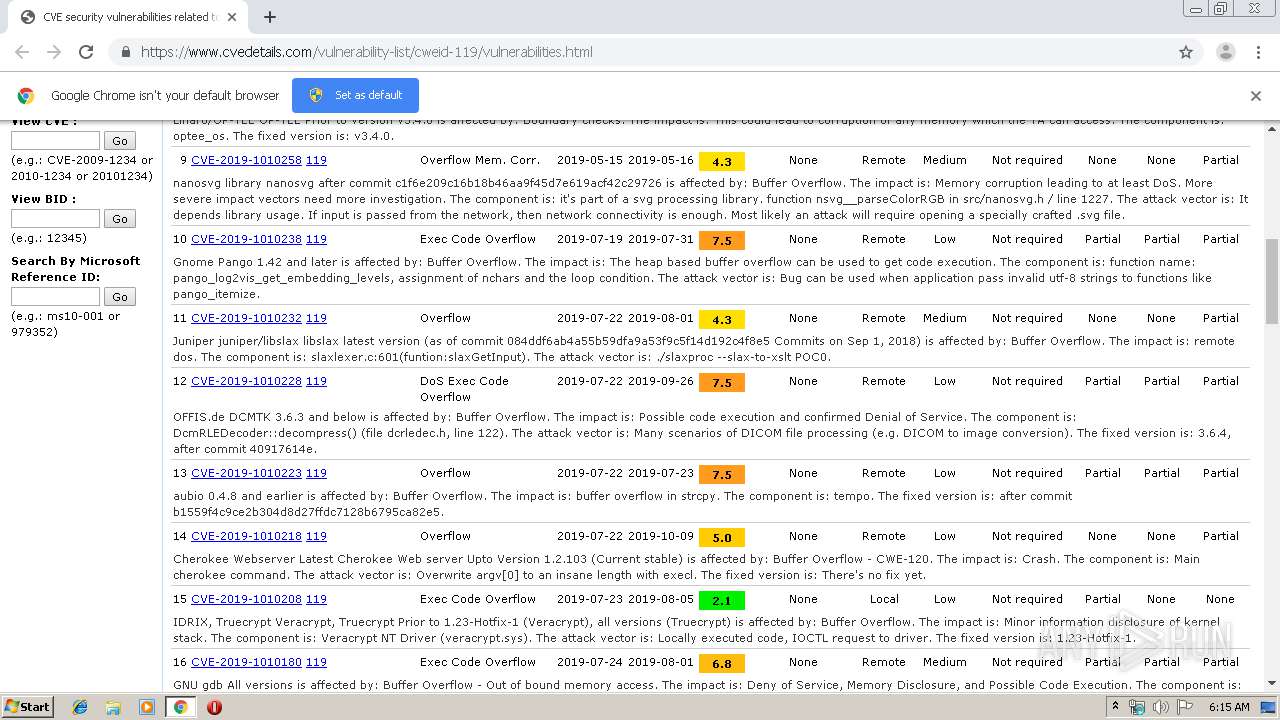The height and width of the screenshot is (720, 1280).
Task: Click Go button next to View BID
Action: (x=120, y=218)
